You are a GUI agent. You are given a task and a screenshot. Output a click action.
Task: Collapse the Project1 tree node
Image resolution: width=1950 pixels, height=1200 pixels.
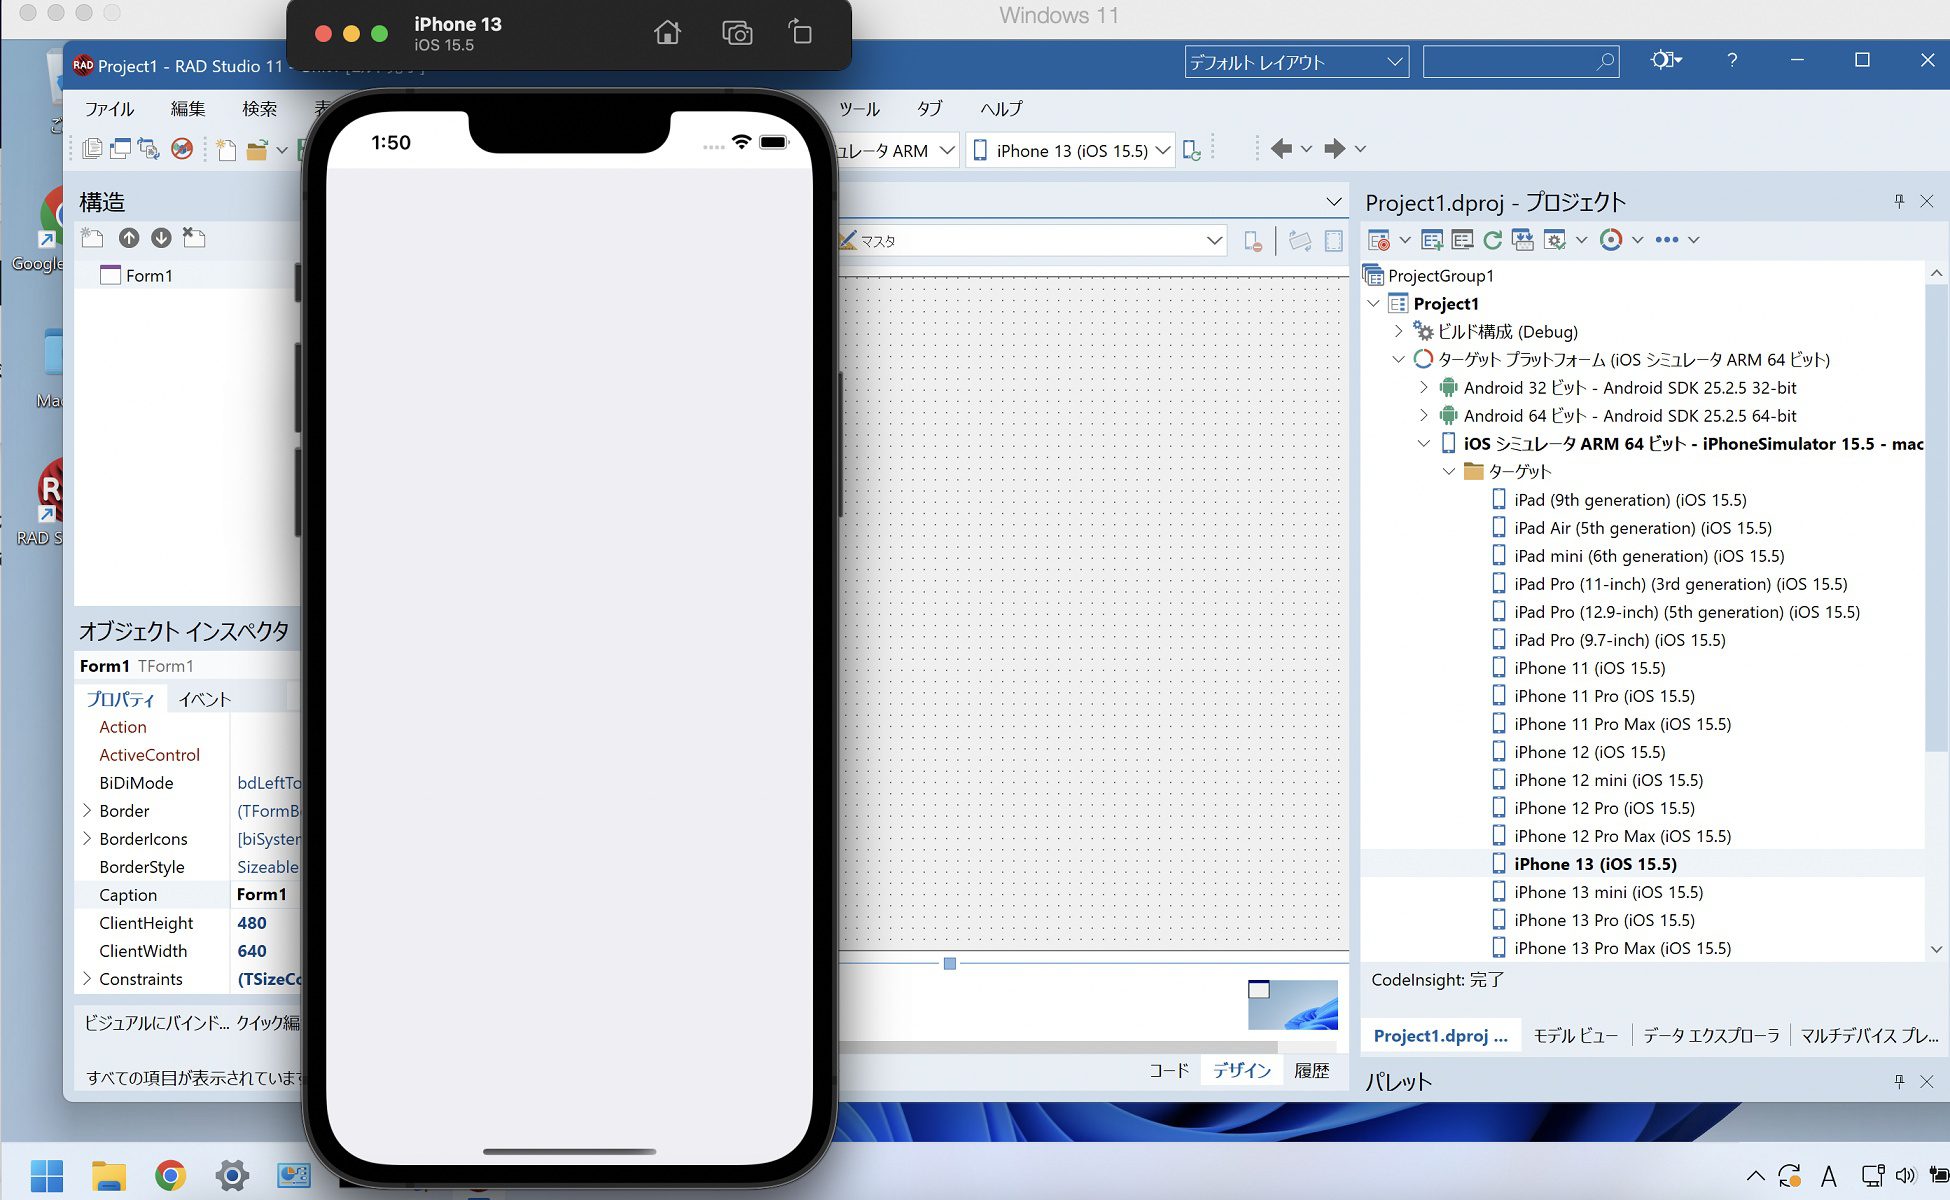click(1374, 303)
